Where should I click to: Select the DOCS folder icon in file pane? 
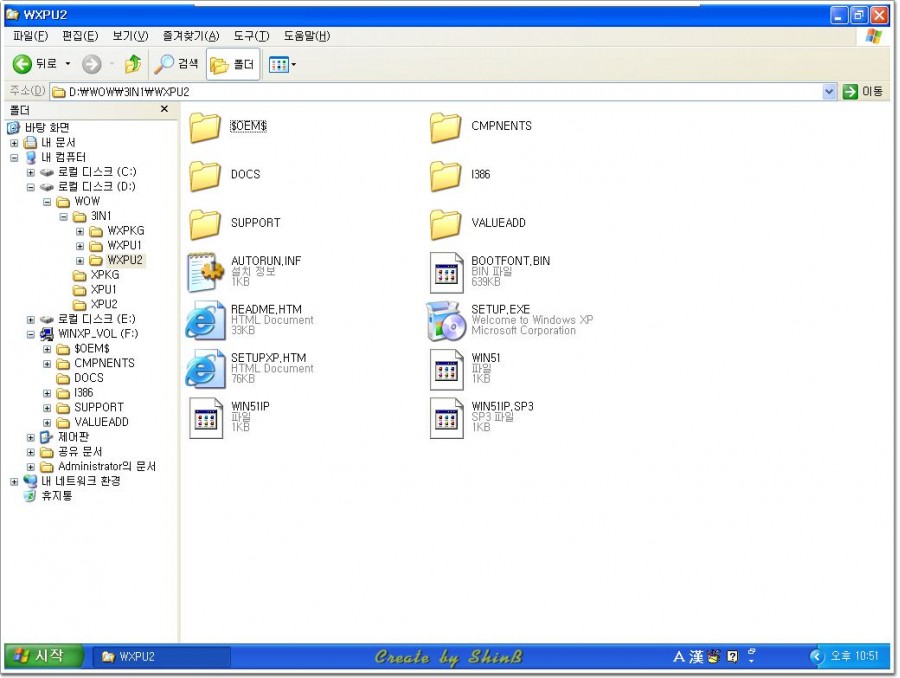pyautogui.click(x=205, y=175)
